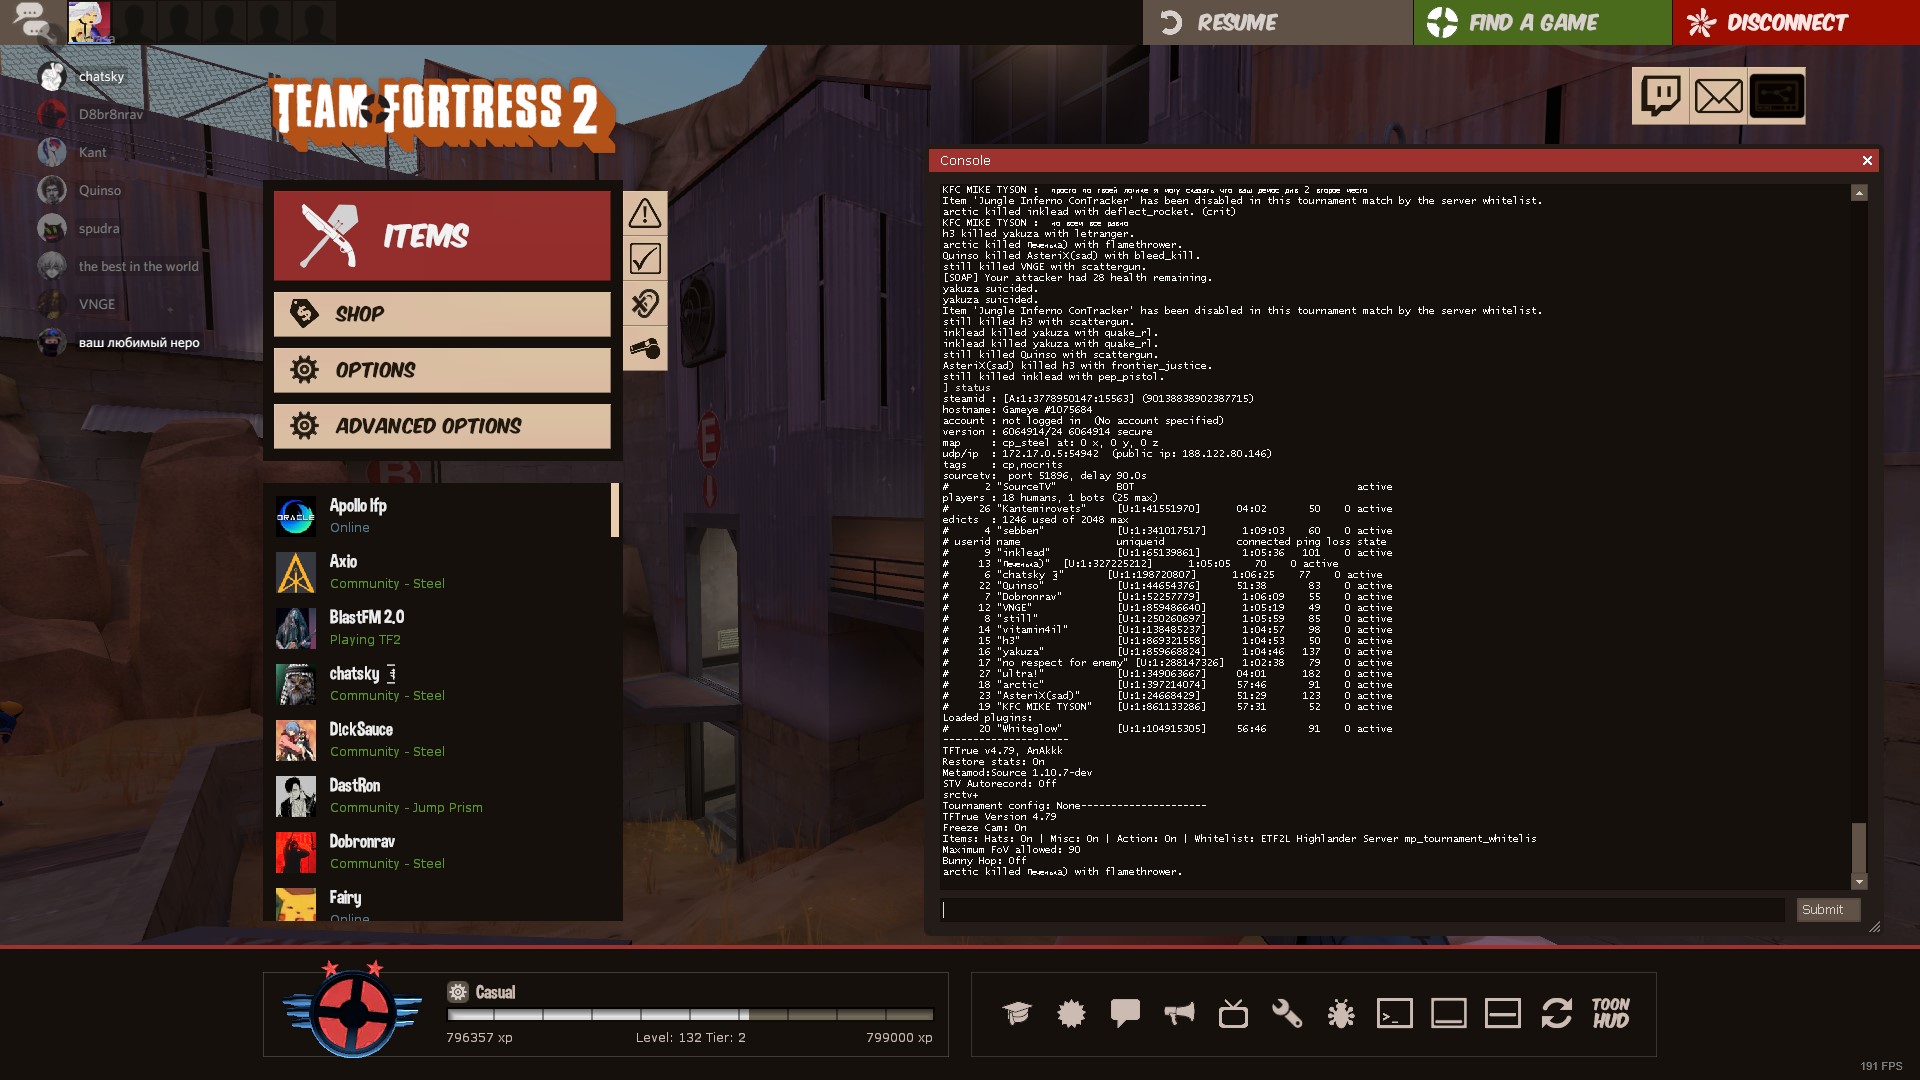The width and height of the screenshot is (1920, 1080).
Task: Open the checkmark contracts icon
Action: (645, 258)
